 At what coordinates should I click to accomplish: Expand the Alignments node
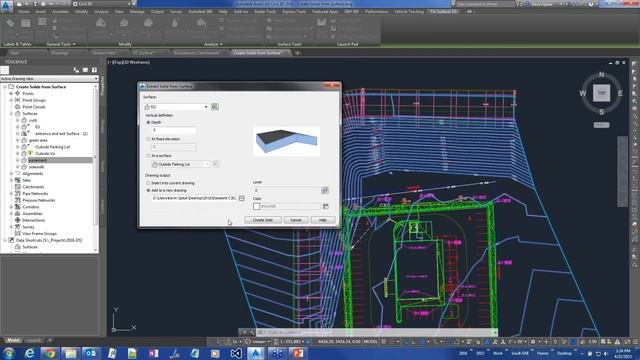pyautogui.click(x=11, y=173)
